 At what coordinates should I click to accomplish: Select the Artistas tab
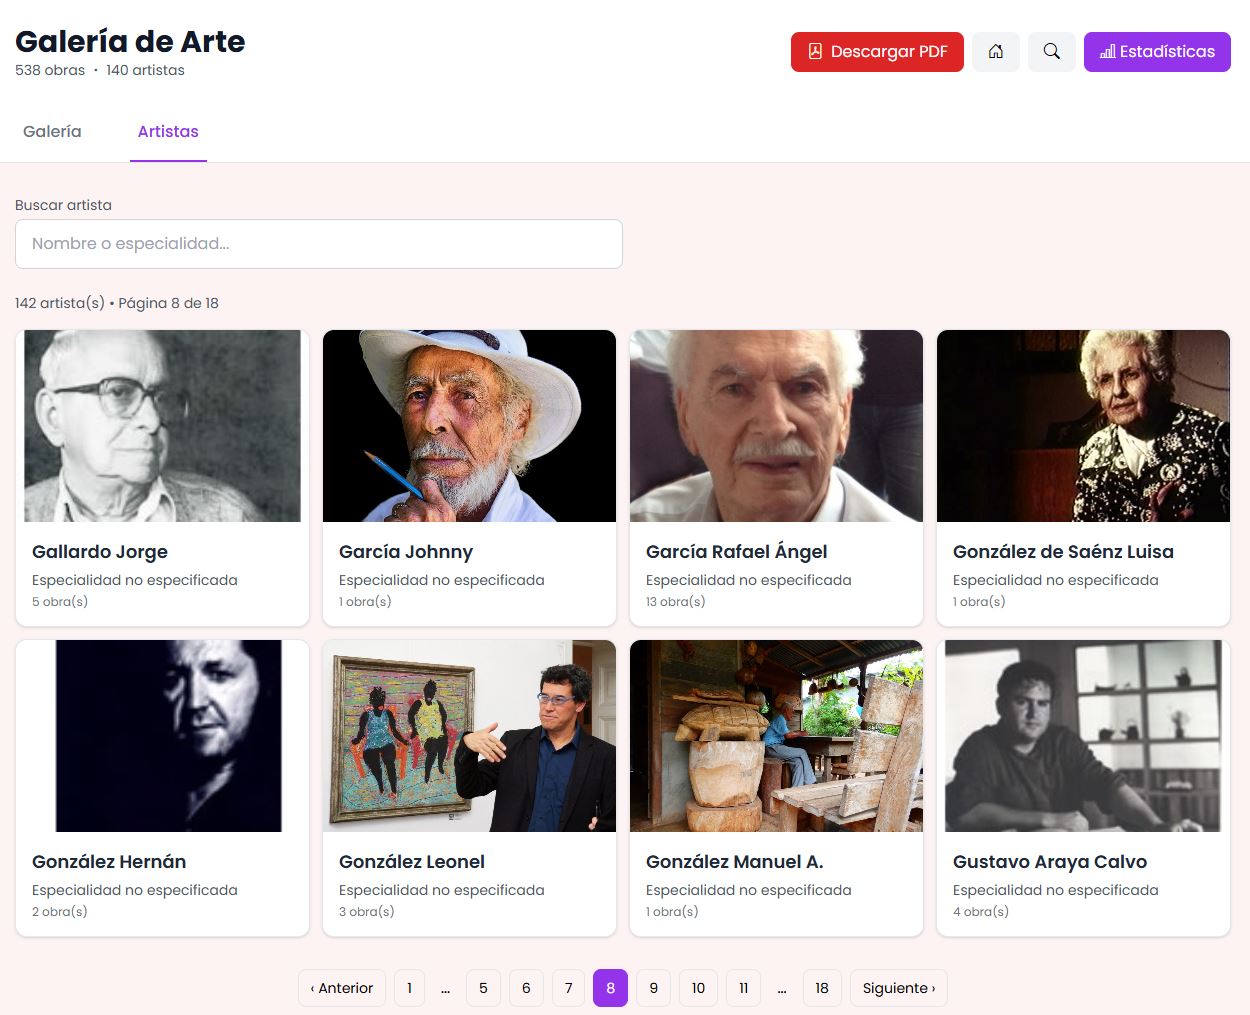[x=168, y=132]
